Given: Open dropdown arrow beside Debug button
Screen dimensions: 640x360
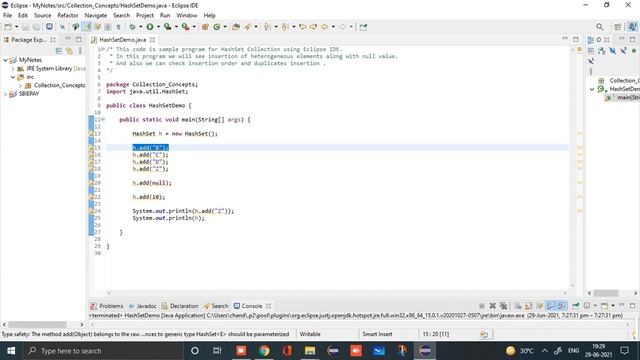Looking at the screenshot, I should [140, 27].
